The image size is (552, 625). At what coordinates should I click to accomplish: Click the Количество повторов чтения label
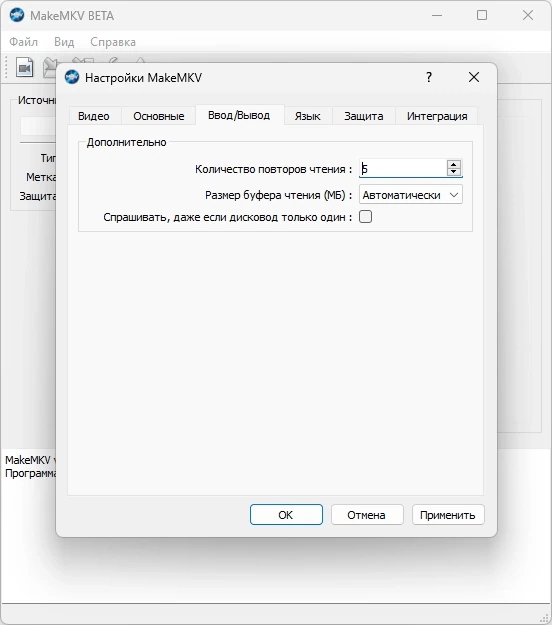point(273,169)
